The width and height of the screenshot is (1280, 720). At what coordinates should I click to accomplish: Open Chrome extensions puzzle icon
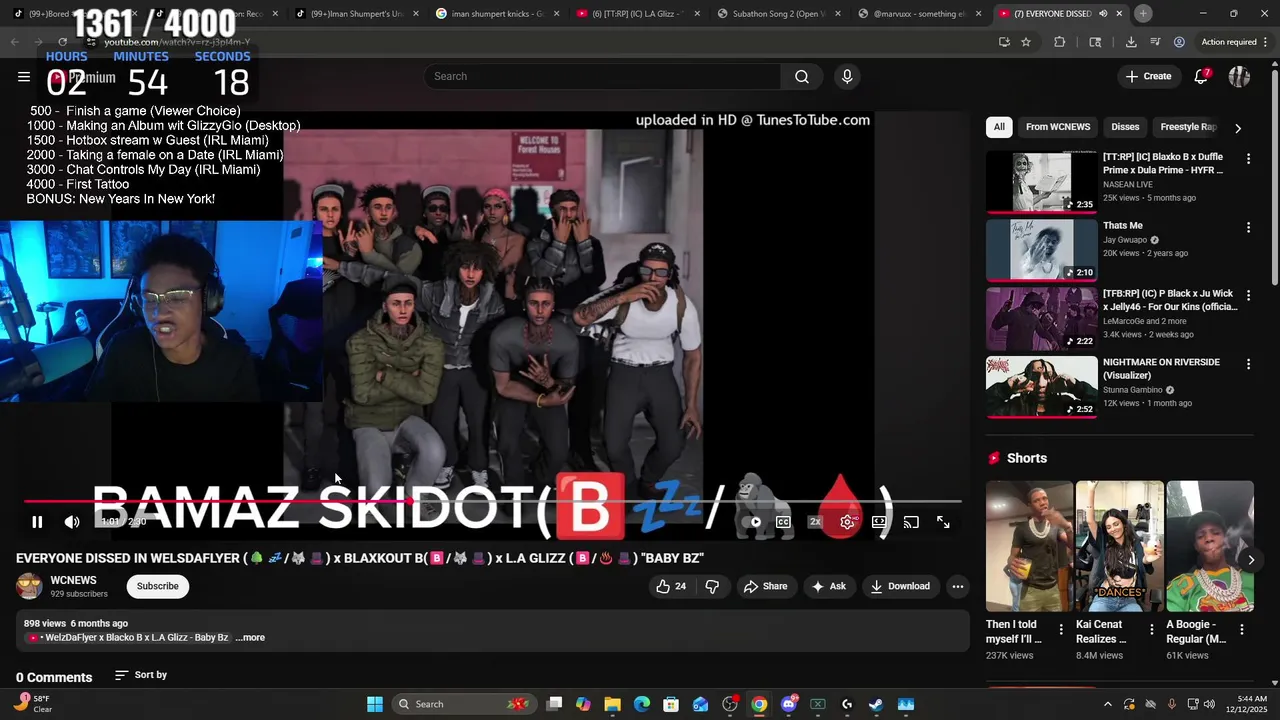[1060, 42]
